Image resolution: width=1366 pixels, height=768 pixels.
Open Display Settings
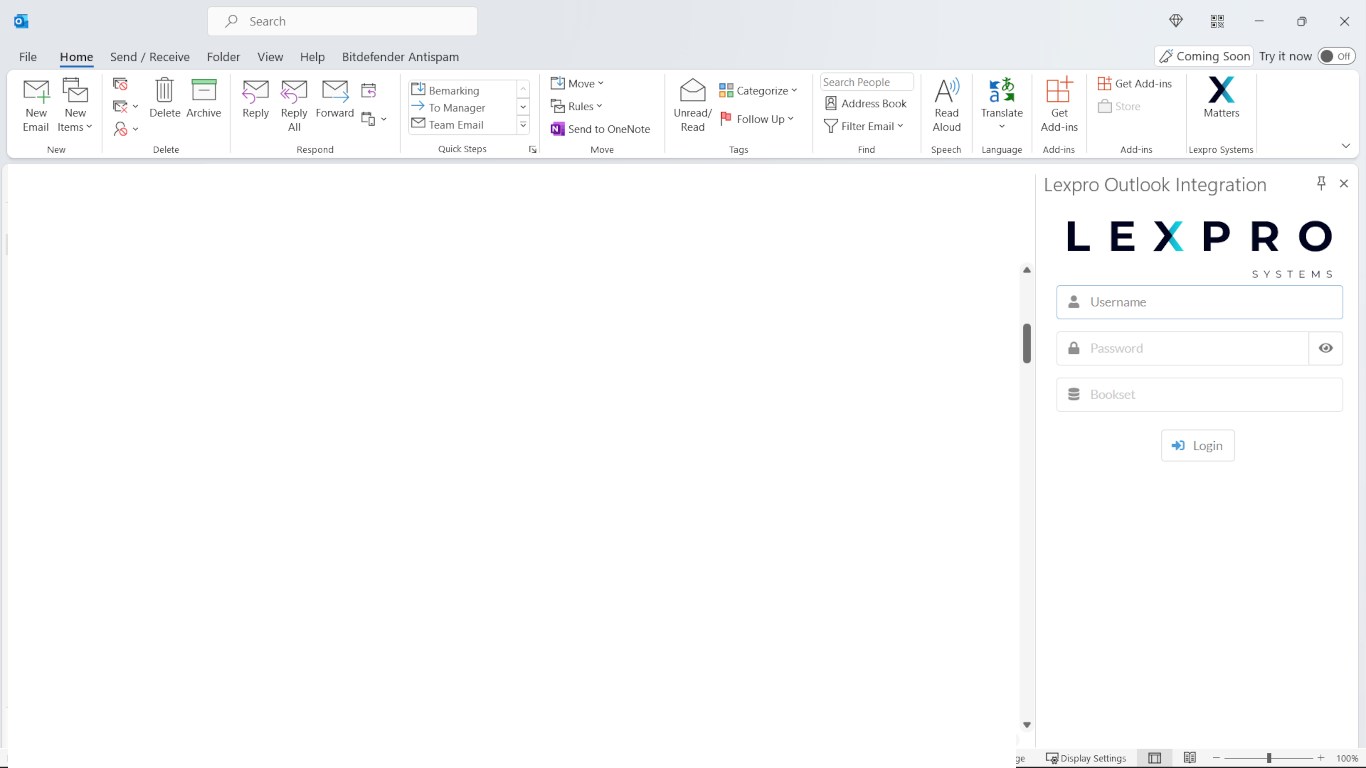pos(1086,758)
